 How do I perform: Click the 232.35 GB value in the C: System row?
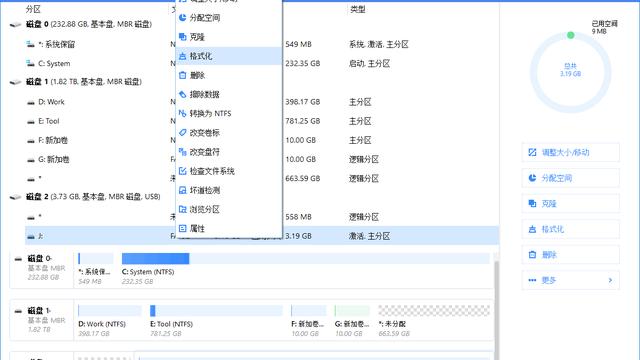coord(302,63)
